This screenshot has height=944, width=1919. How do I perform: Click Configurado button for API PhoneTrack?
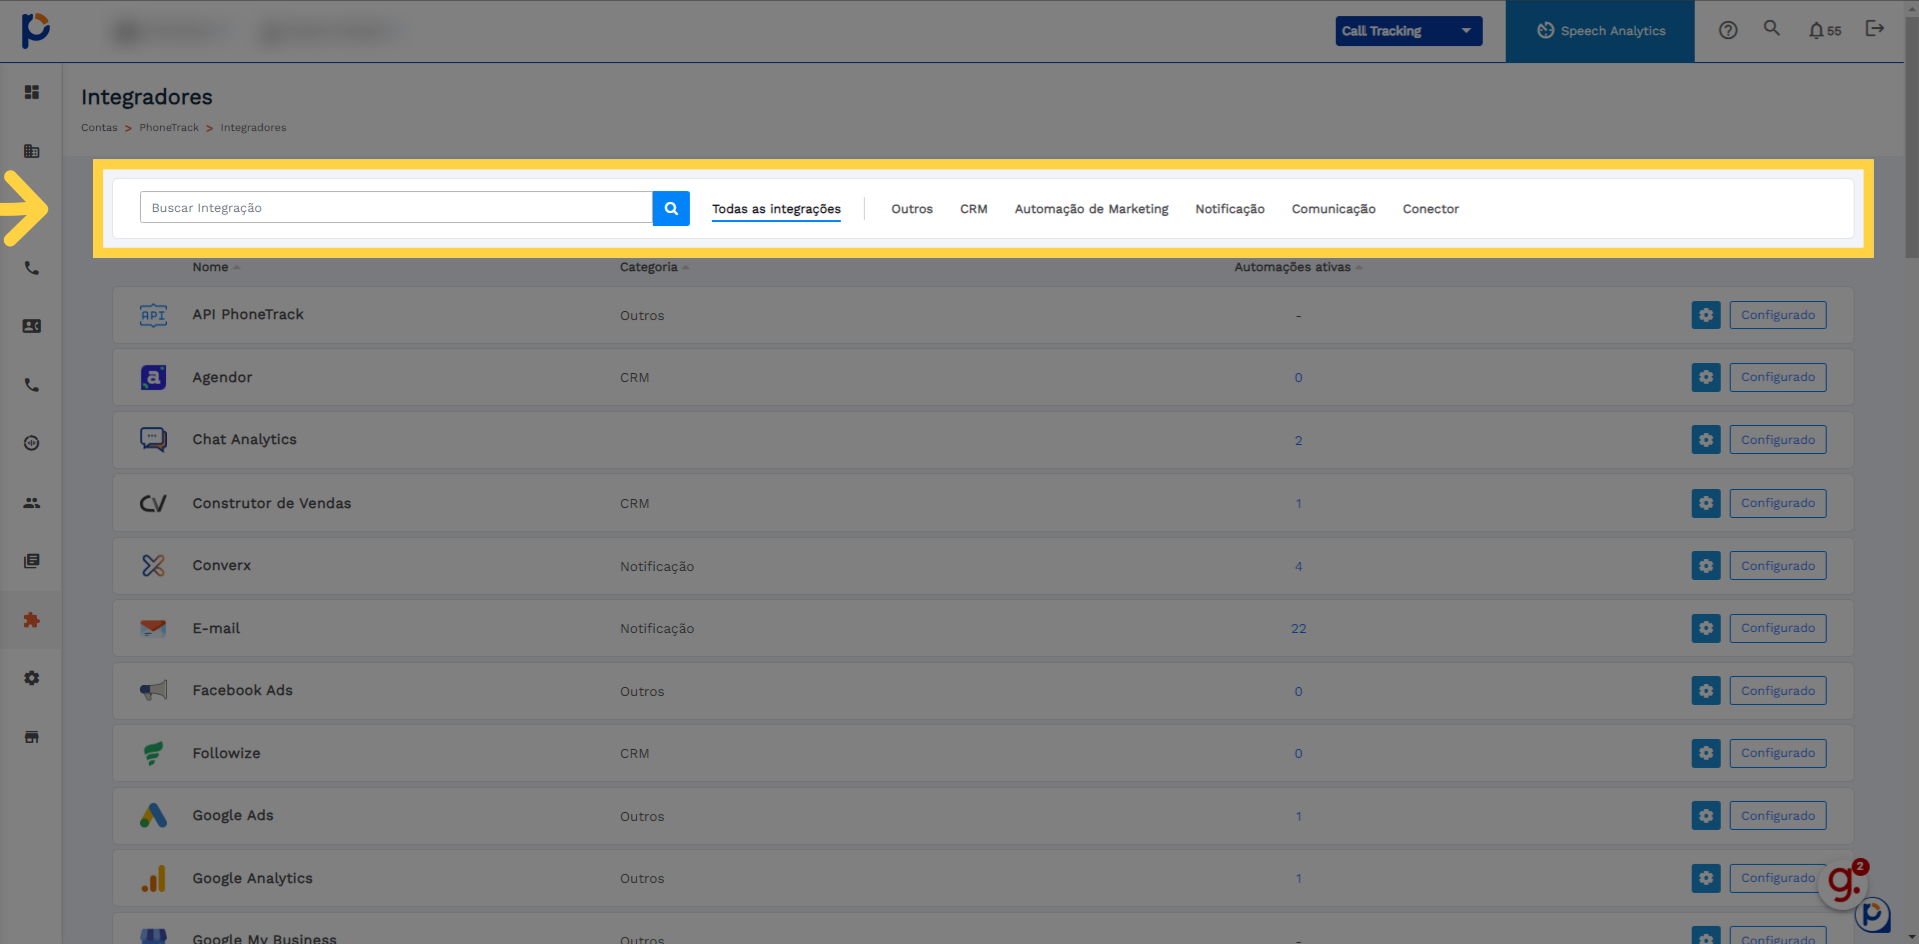1778,315
